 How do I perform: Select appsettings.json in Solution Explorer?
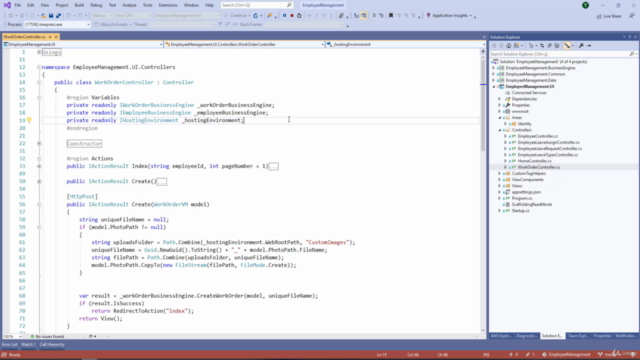click(526, 192)
